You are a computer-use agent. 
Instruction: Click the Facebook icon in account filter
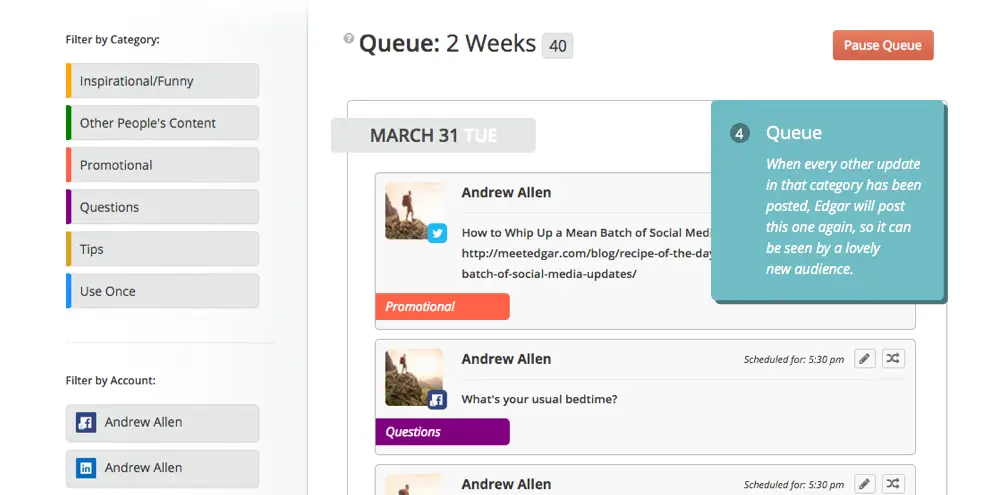pos(86,422)
